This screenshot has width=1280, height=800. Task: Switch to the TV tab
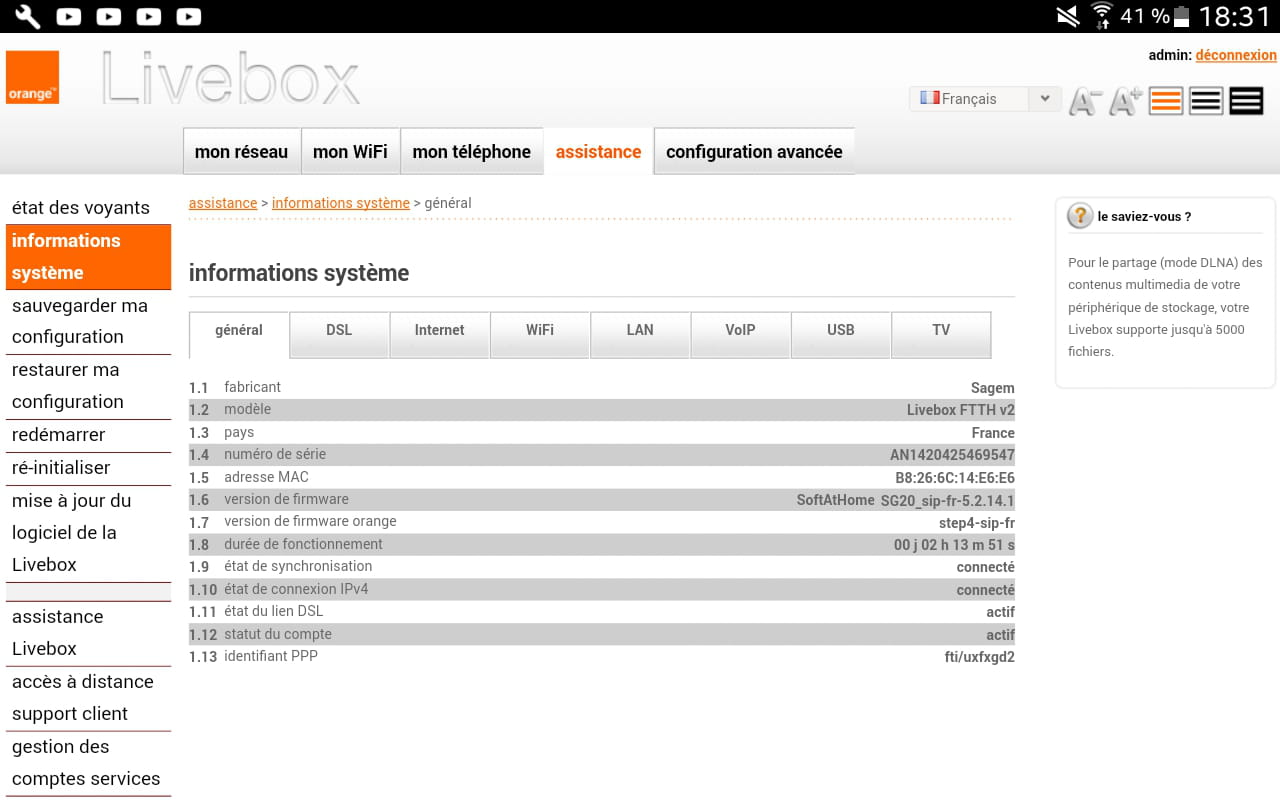941,334
